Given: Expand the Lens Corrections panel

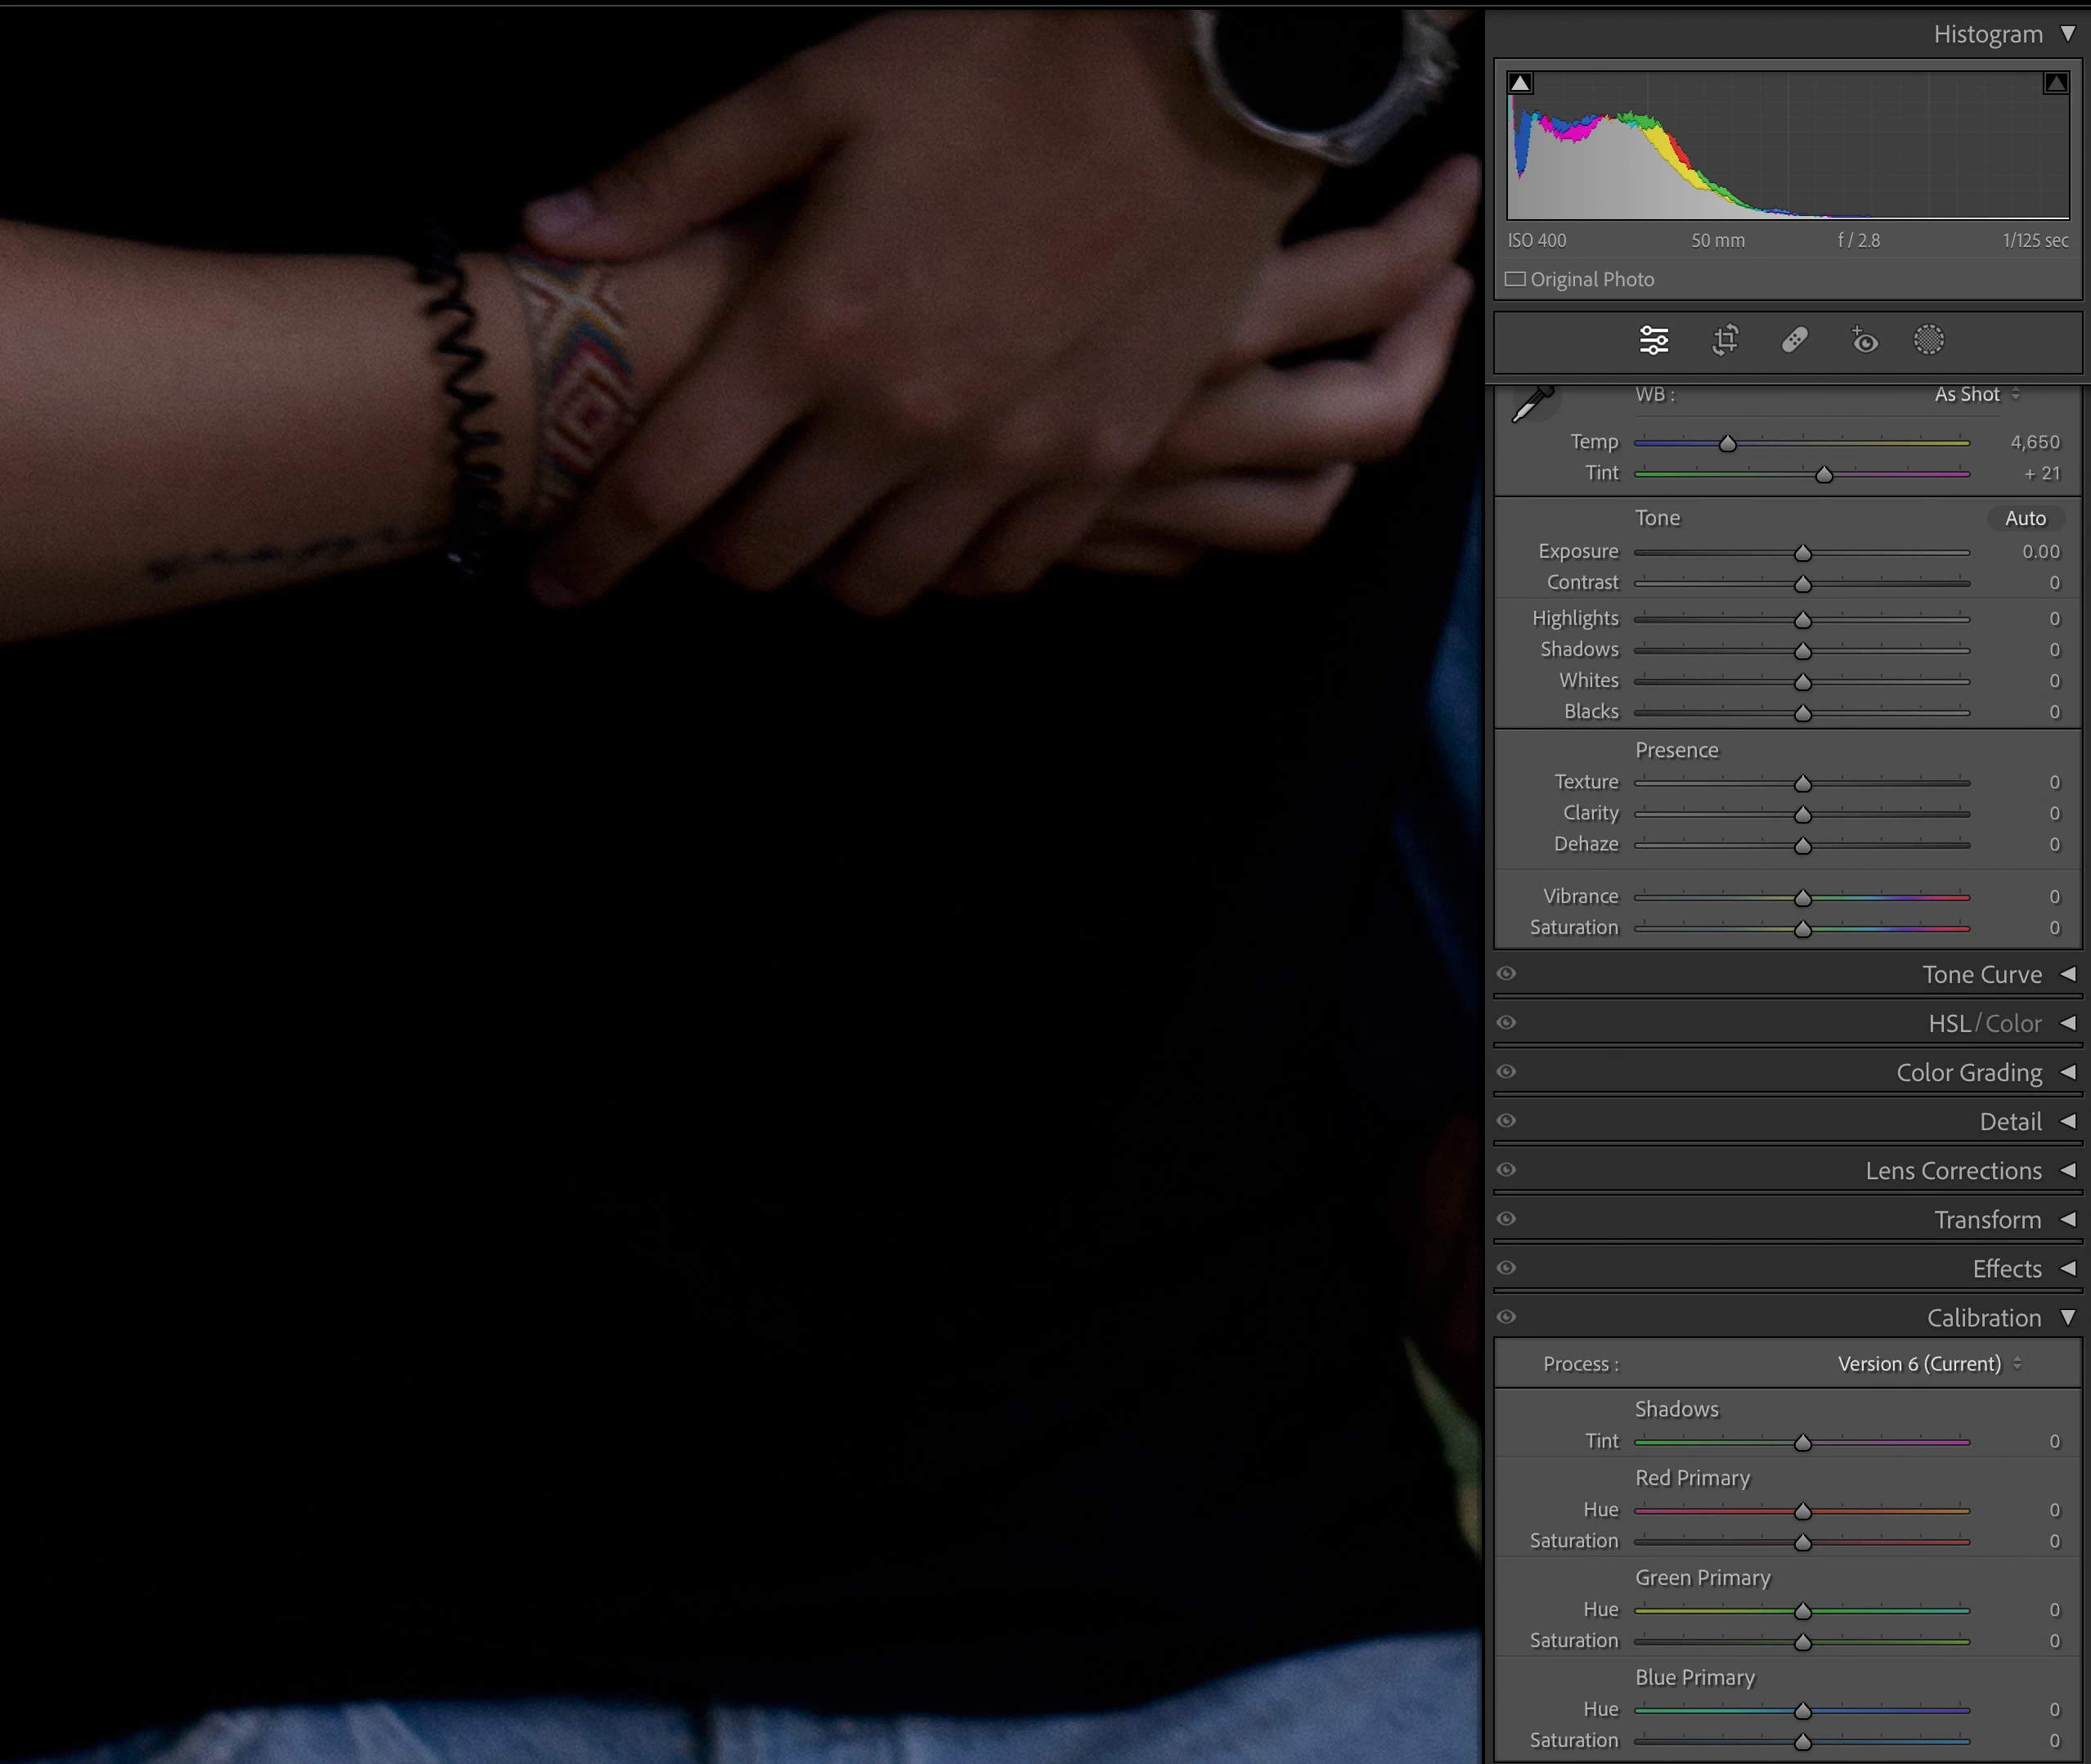Looking at the screenshot, I should (x=1953, y=1171).
